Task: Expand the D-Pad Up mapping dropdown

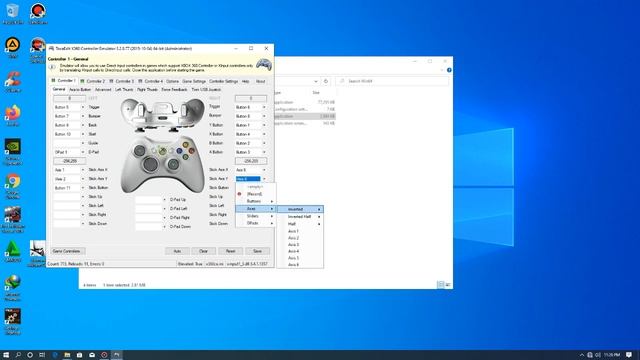Action: (164, 200)
